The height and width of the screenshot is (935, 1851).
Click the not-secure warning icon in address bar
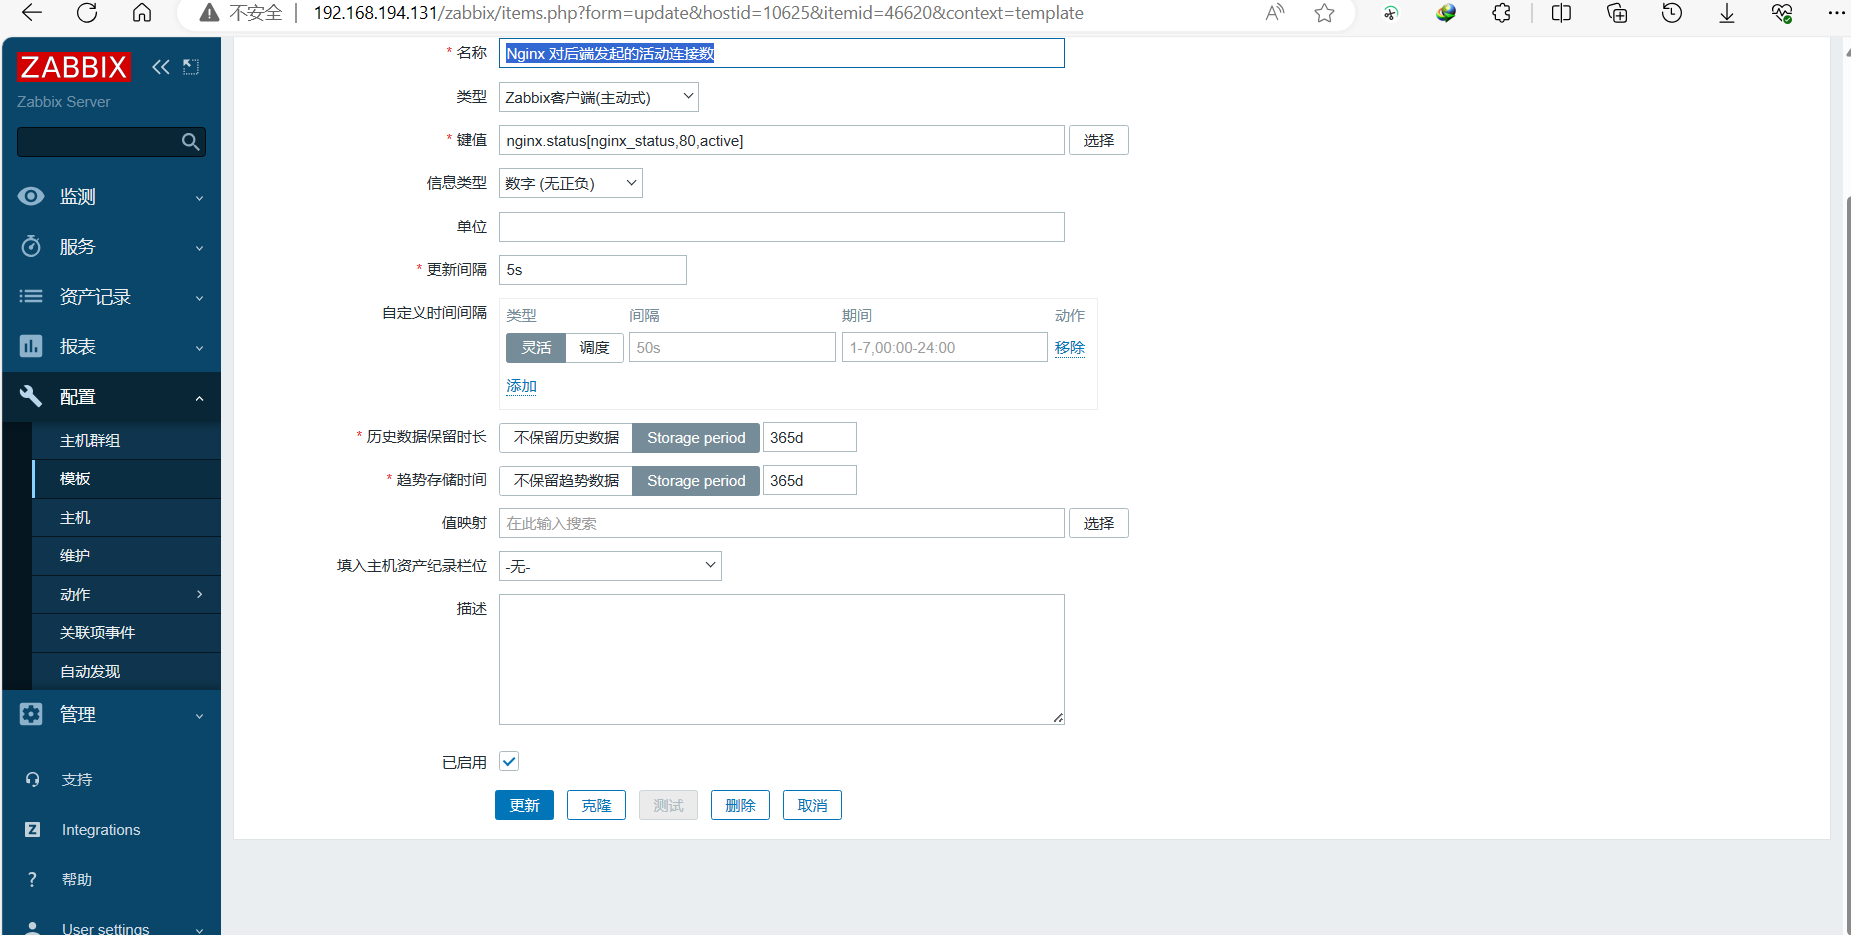click(209, 13)
